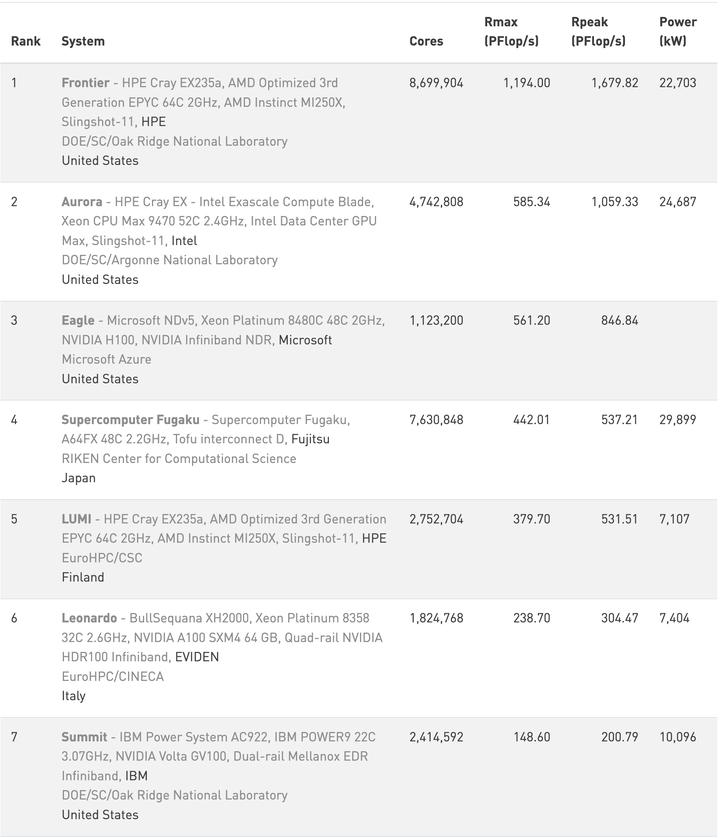
Task: Open the Eagle system link
Action: [x=78, y=321]
